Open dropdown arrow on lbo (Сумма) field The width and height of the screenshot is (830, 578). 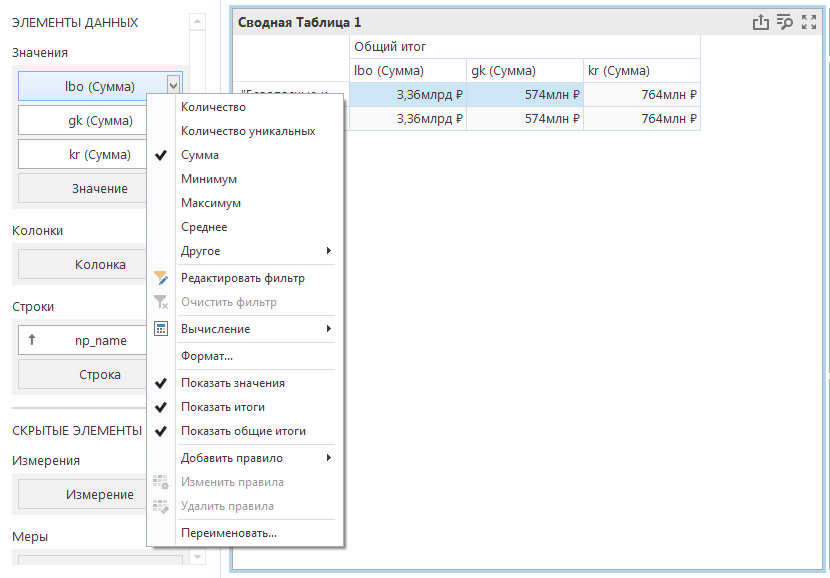[173, 86]
